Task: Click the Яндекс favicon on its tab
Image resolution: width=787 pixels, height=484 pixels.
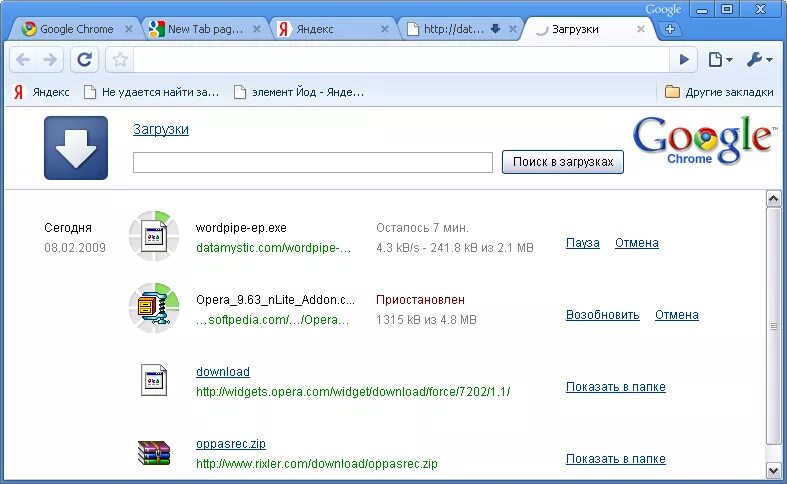Action: (284, 29)
